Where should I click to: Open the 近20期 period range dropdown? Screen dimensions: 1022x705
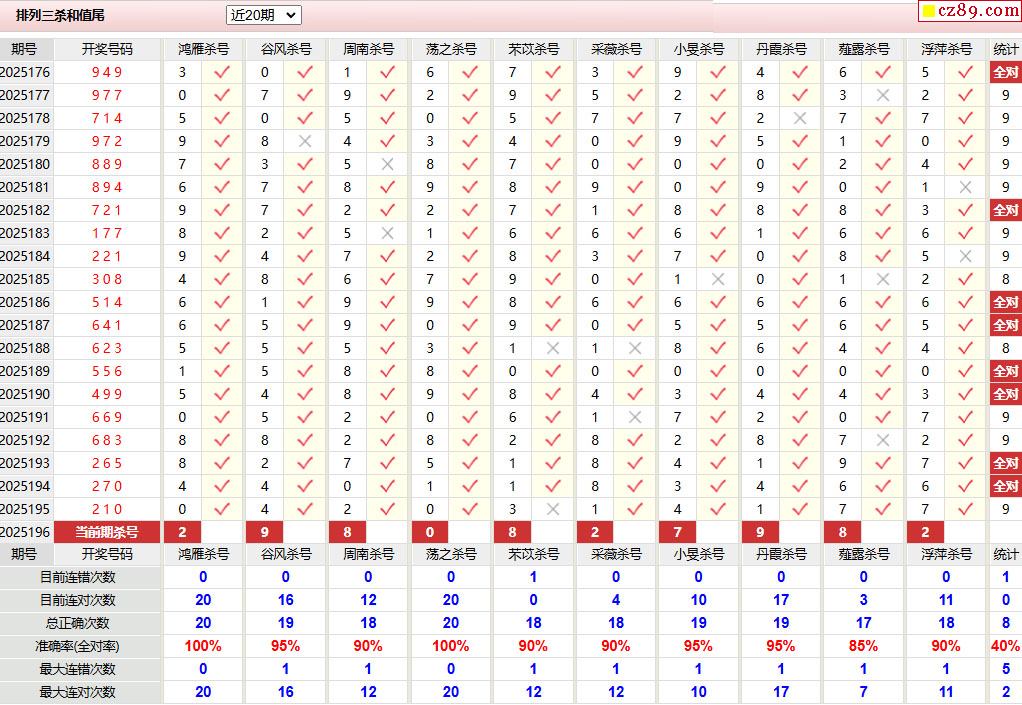tap(263, 15)
